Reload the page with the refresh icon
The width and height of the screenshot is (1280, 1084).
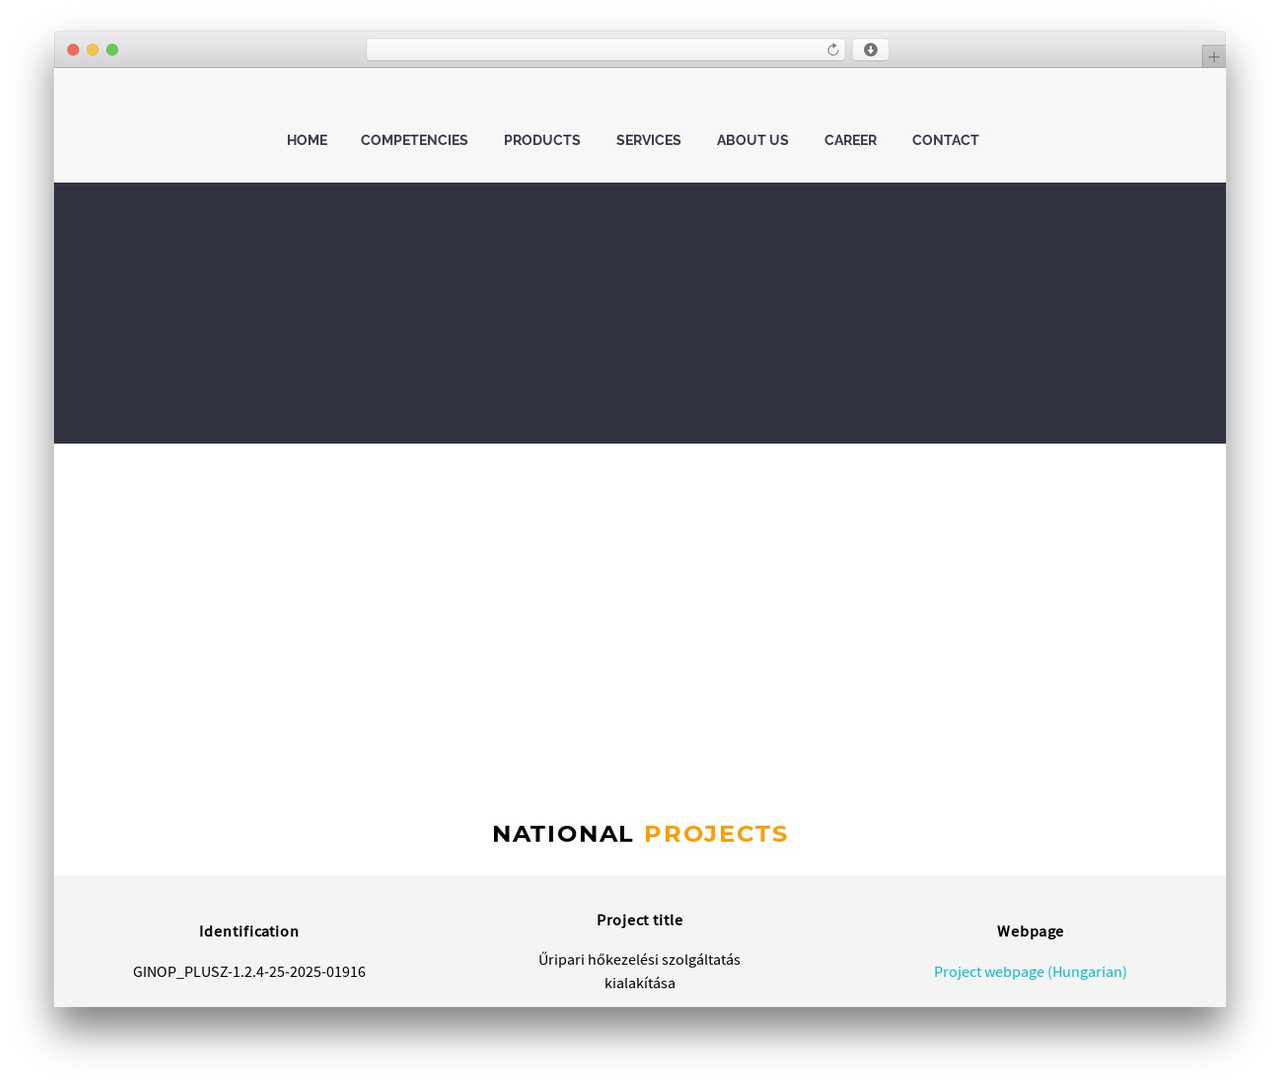point(832,50)
